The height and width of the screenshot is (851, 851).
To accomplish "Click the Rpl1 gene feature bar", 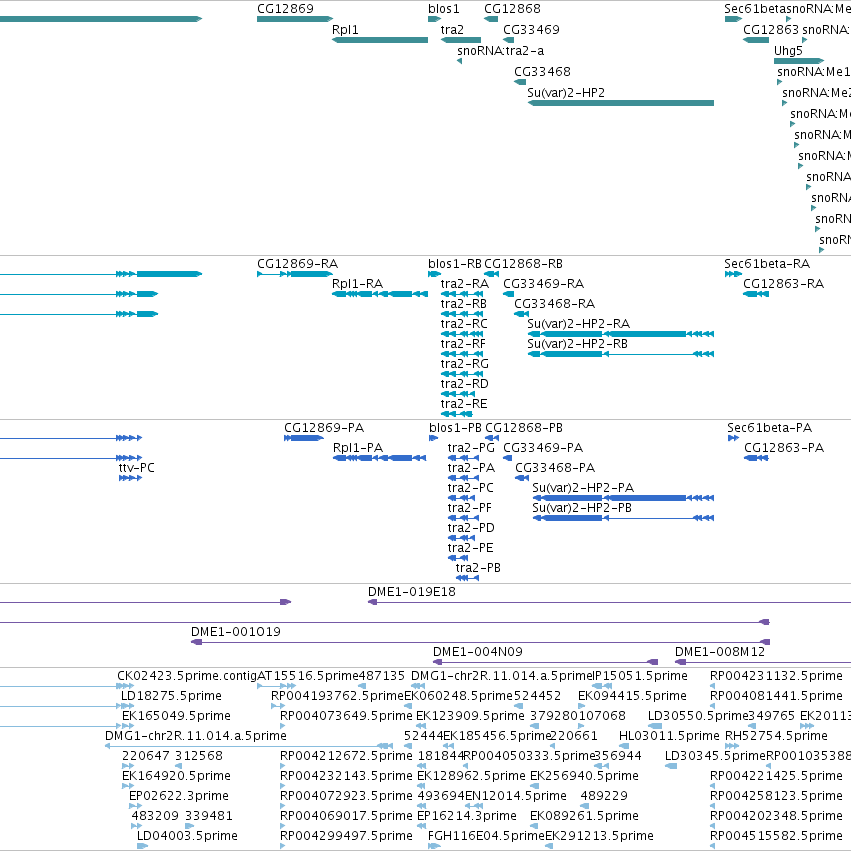I will coord(380,40).
